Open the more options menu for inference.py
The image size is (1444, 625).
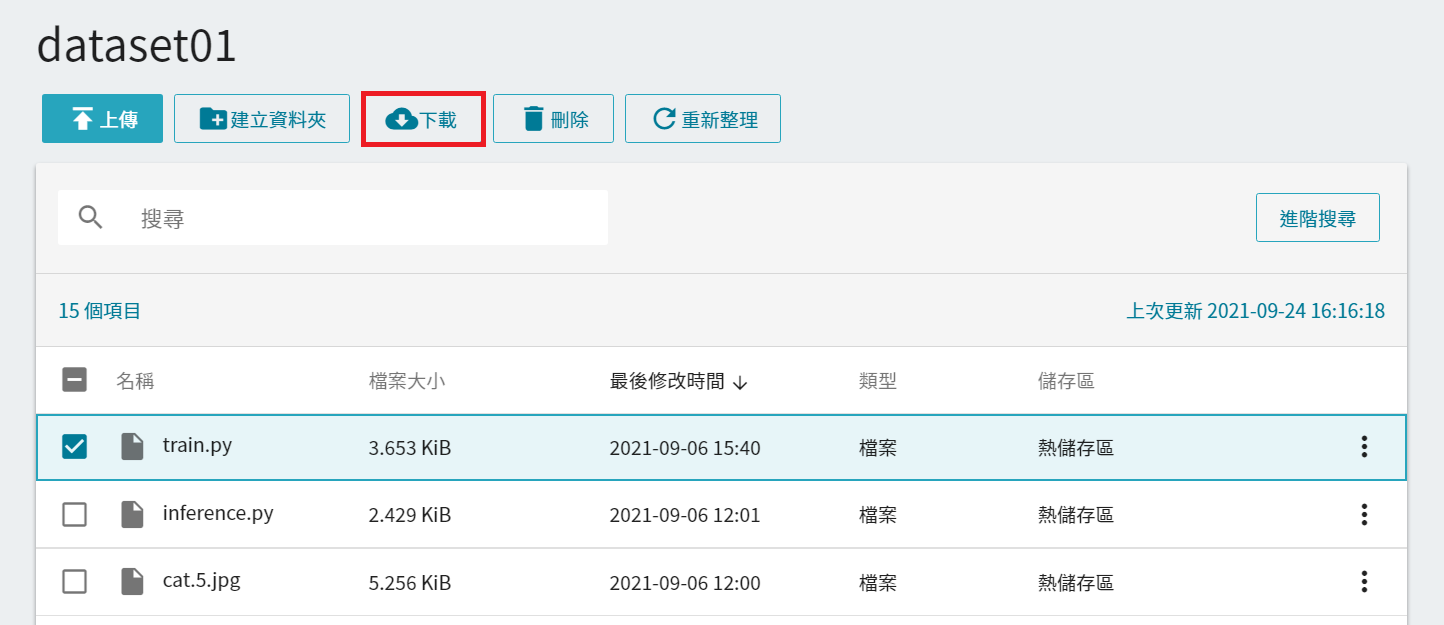(1364, 515)
